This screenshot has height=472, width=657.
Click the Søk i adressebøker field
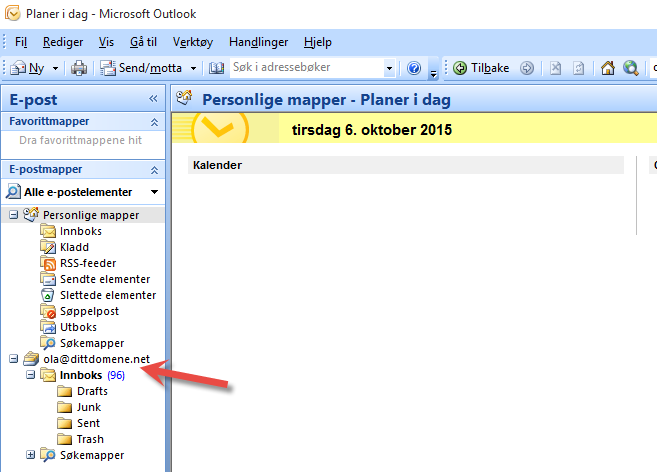307,67
